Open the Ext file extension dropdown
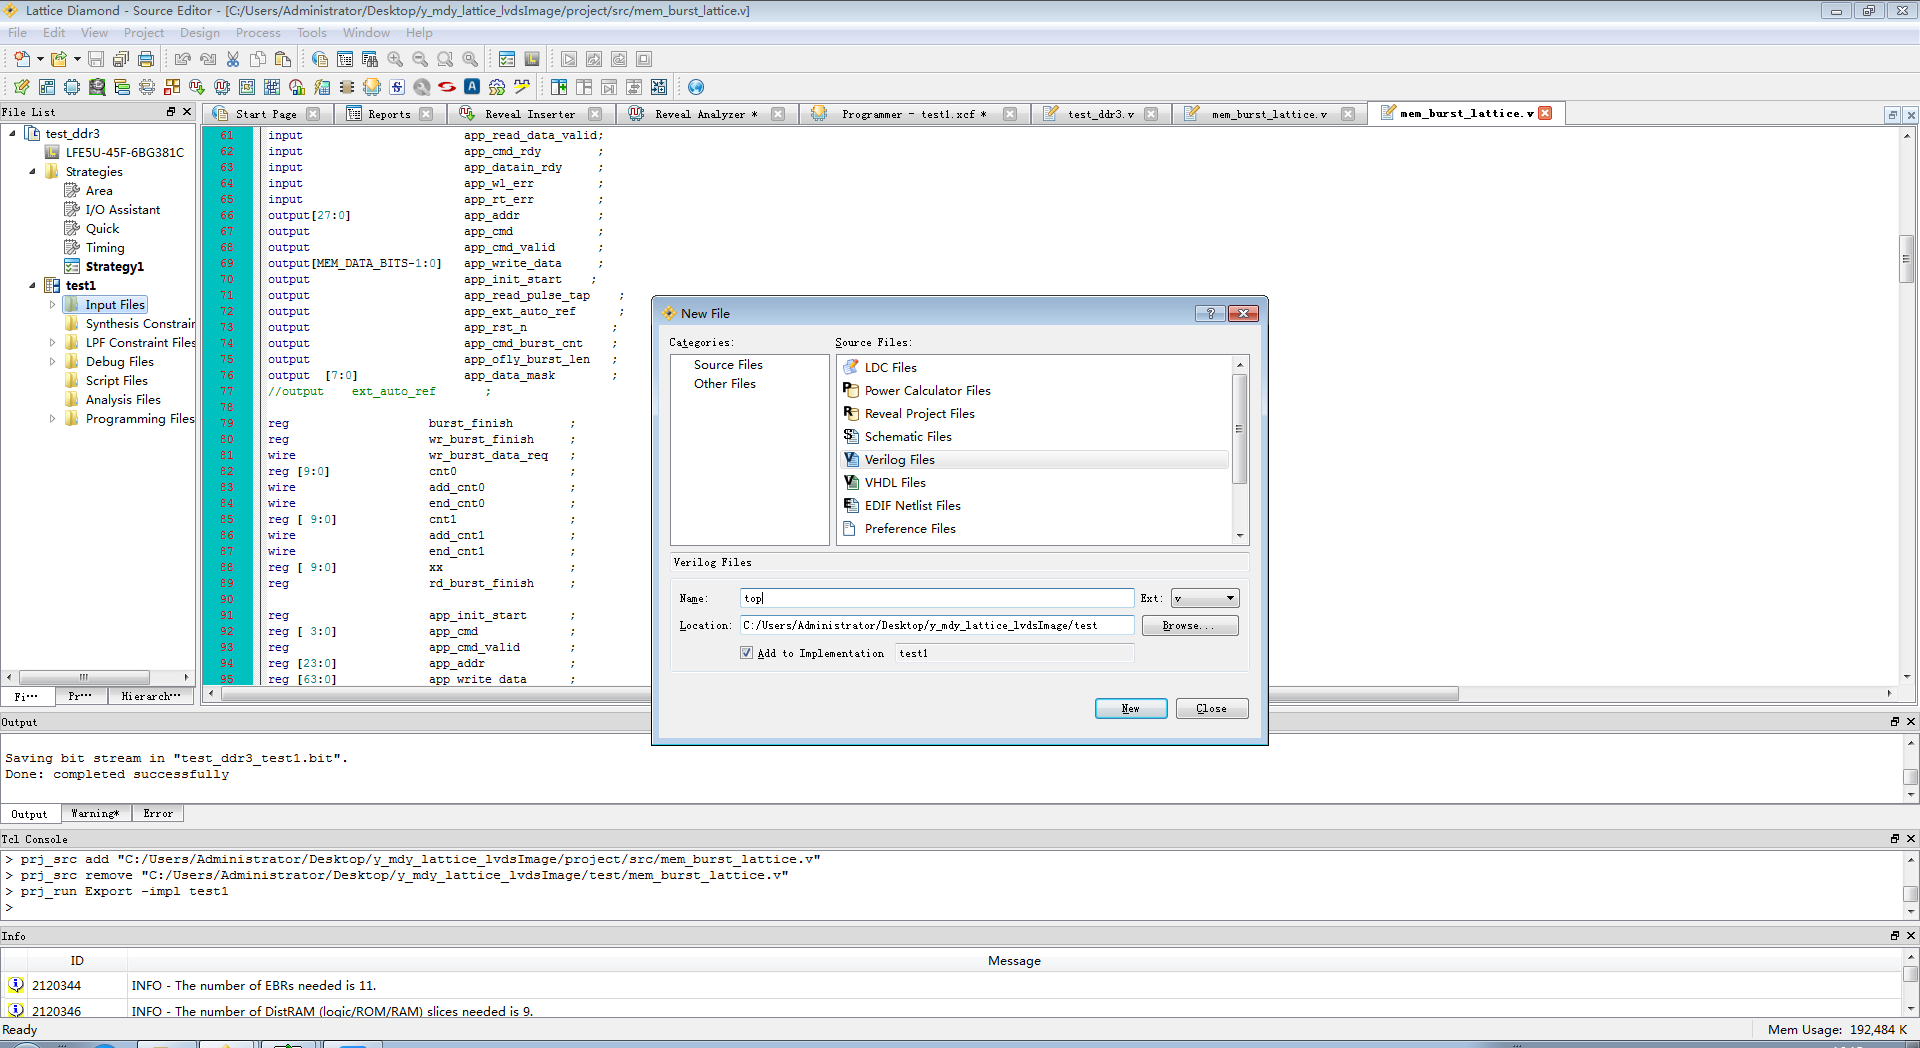The width and height of the screenshot is (1920, 1048). tap(1205, 598)
